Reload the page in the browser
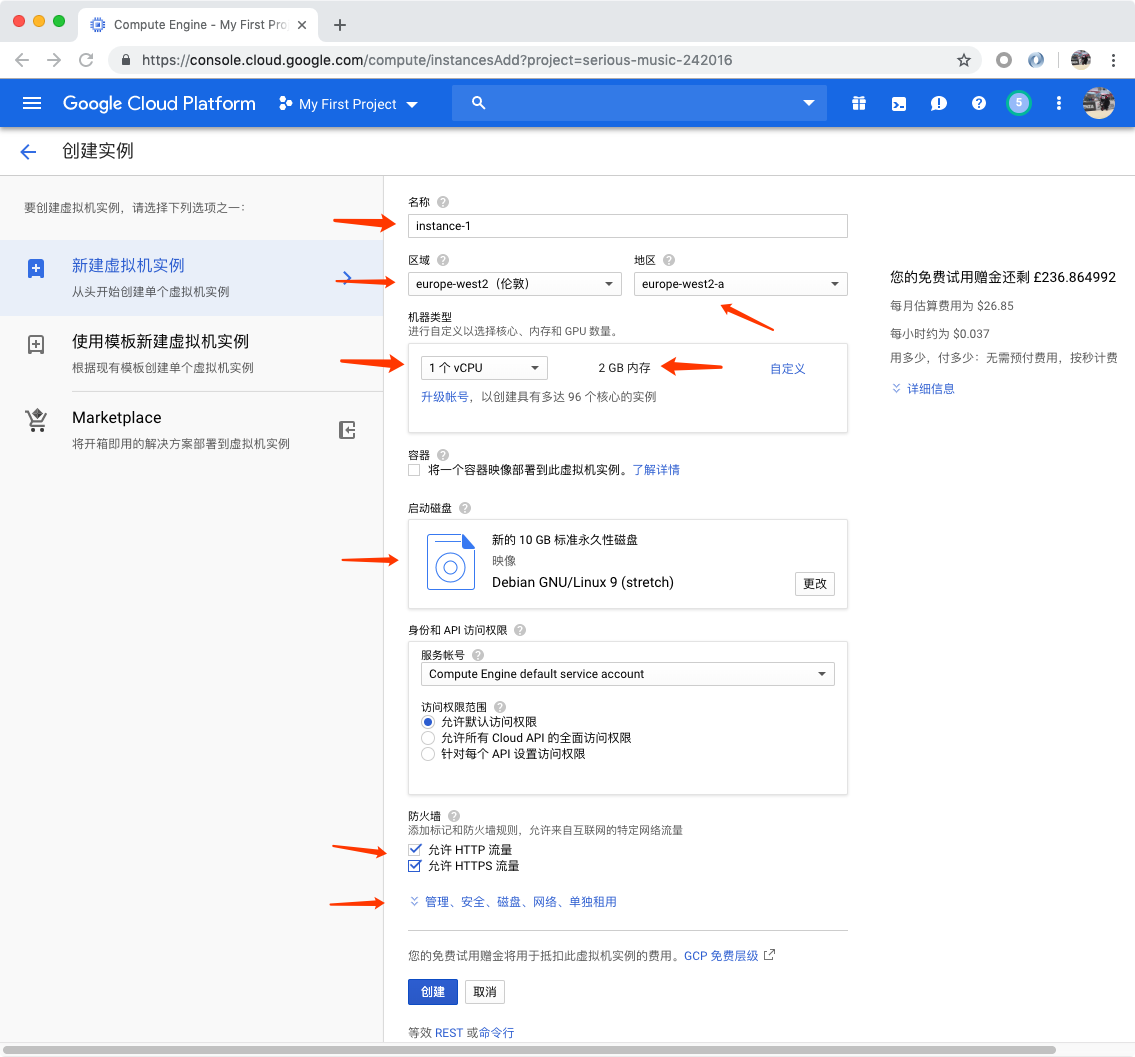Screen dimensions: 1135x1057 pos(86,60)
